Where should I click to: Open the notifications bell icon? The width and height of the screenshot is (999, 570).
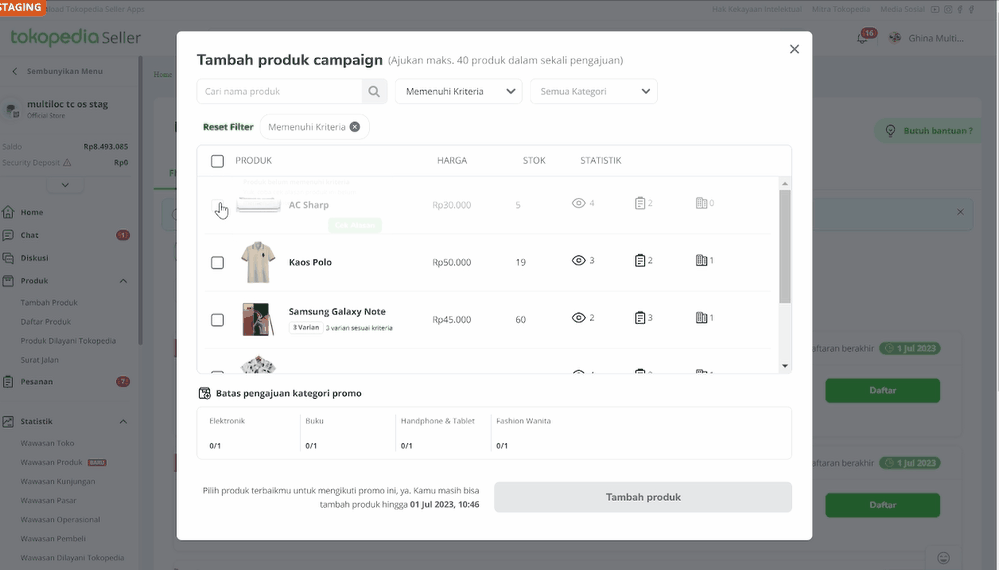862,38
